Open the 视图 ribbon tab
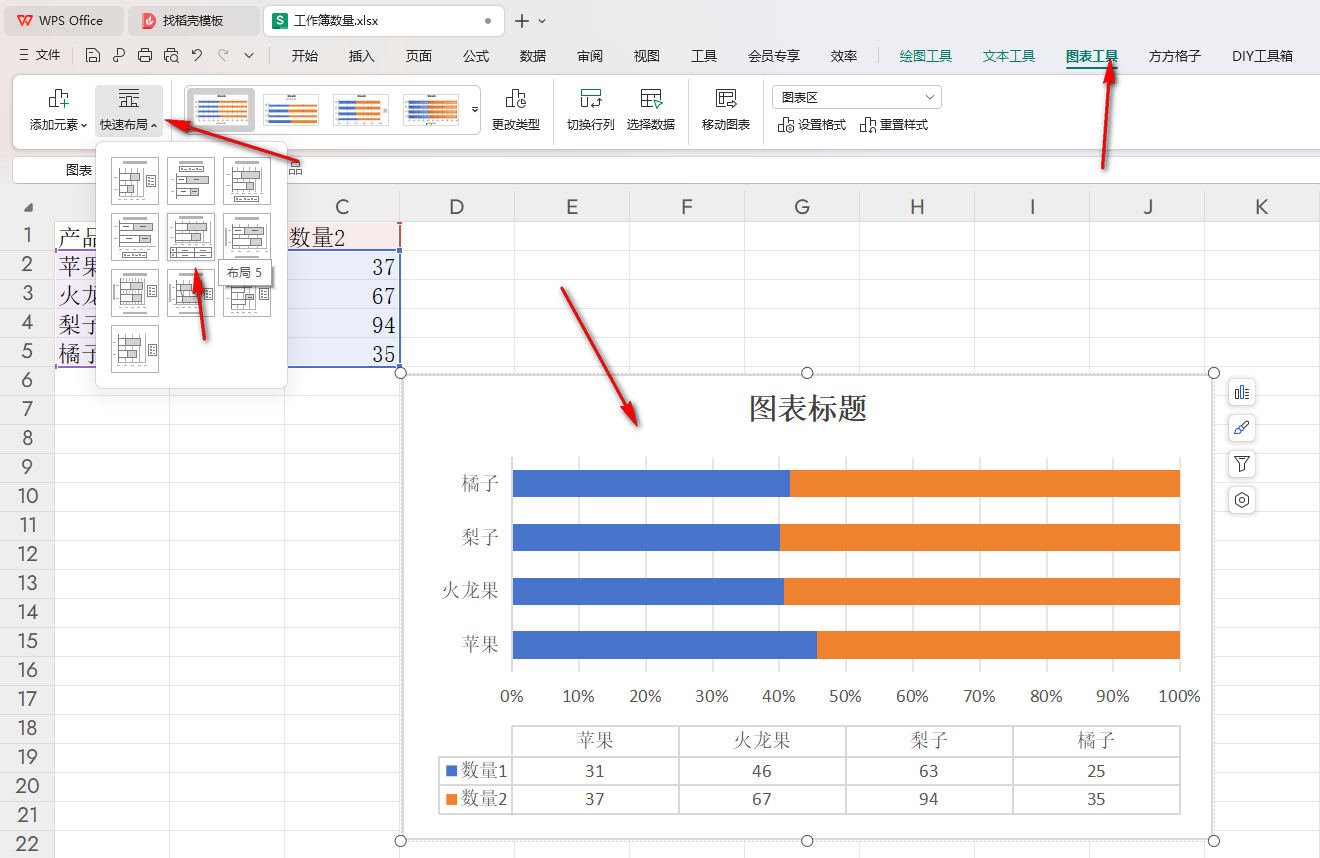Screen dimensions: 1320x858 [x=647, y=56]
